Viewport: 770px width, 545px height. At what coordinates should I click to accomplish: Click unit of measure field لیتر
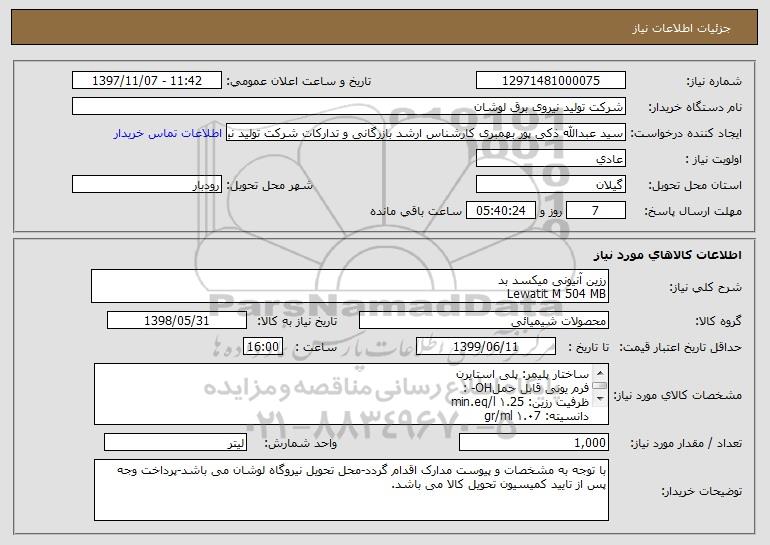pyautogui.click(x=175, y=442)
